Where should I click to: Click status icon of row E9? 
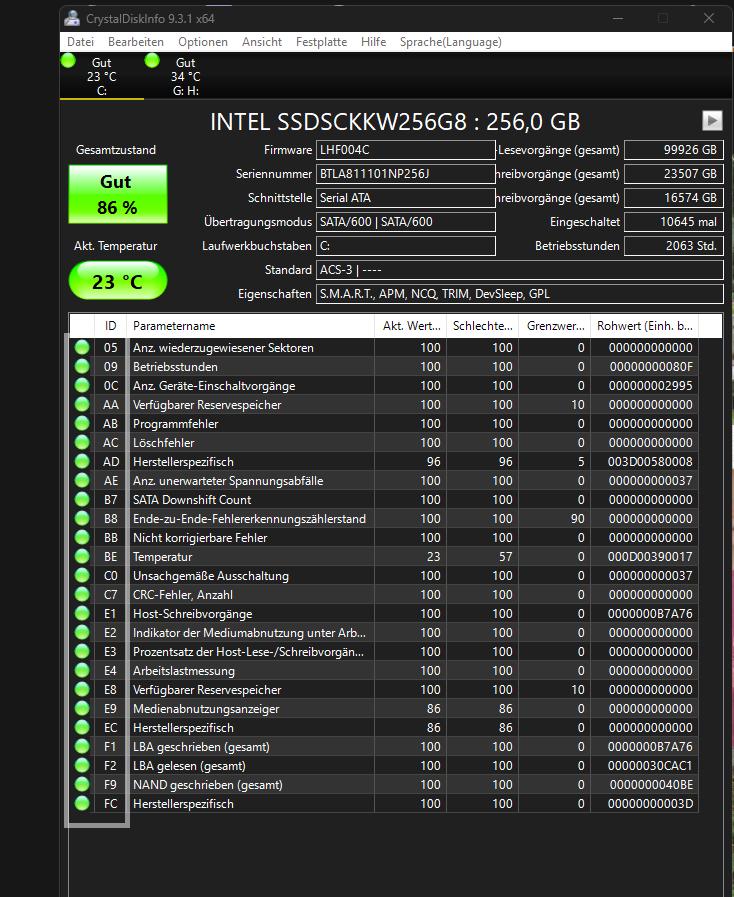tap(82, 708)
